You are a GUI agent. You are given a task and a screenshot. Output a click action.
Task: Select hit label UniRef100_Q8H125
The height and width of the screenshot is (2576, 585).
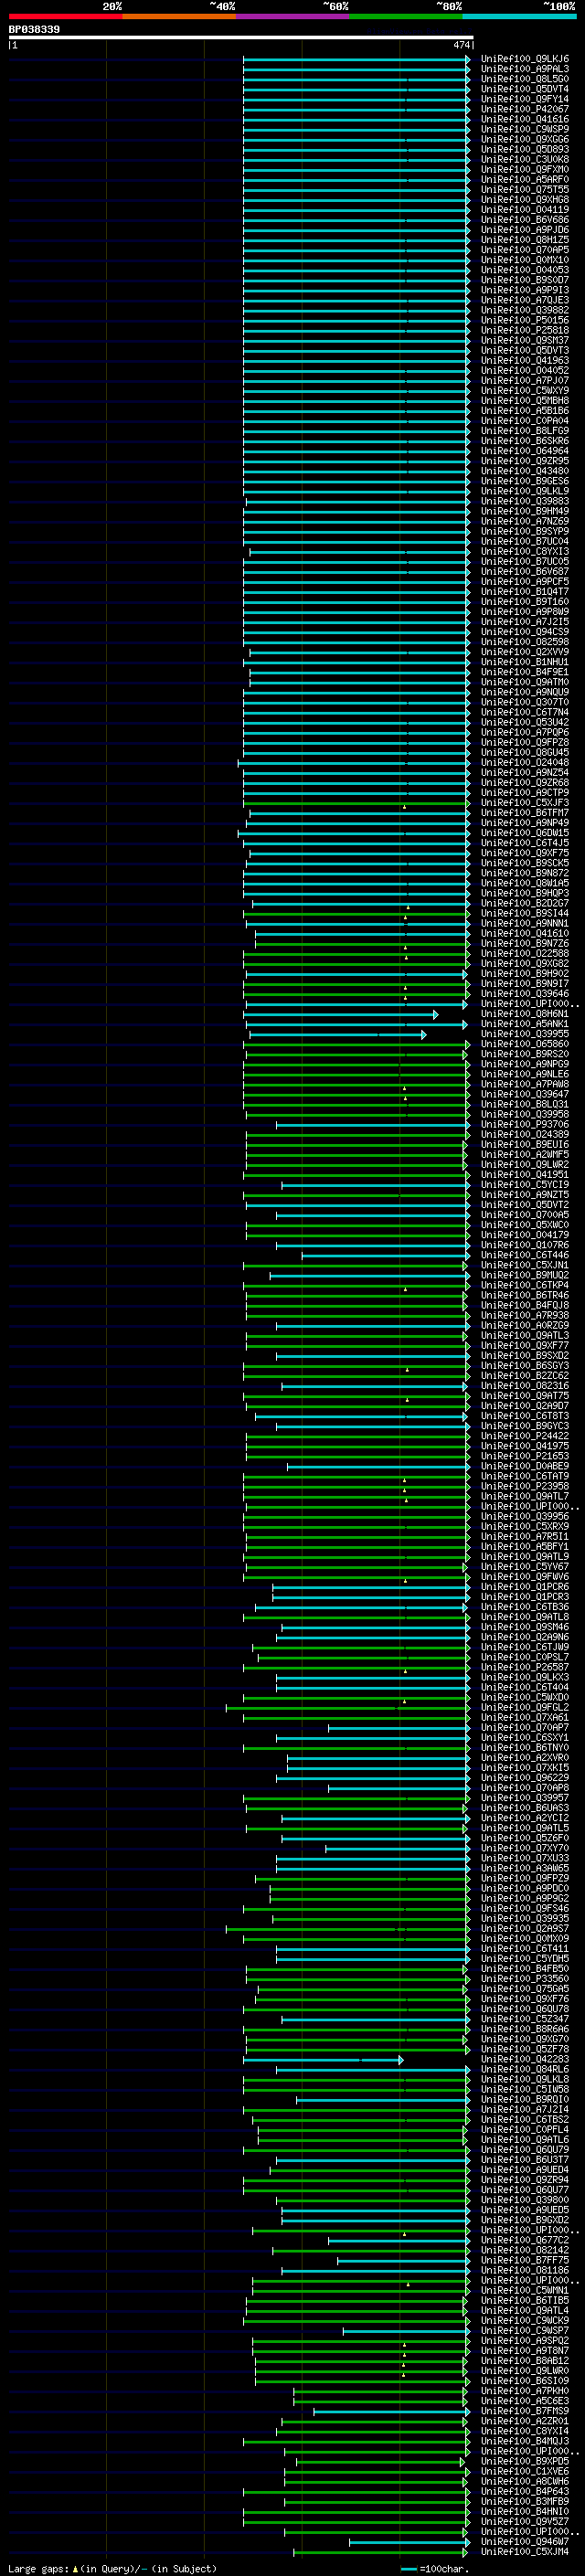pos(525,239)
